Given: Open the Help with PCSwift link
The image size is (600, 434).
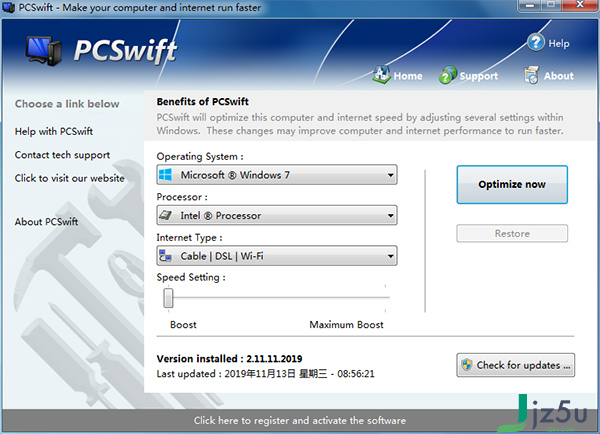Looking at the screenshot, I should tap(54, 131).
